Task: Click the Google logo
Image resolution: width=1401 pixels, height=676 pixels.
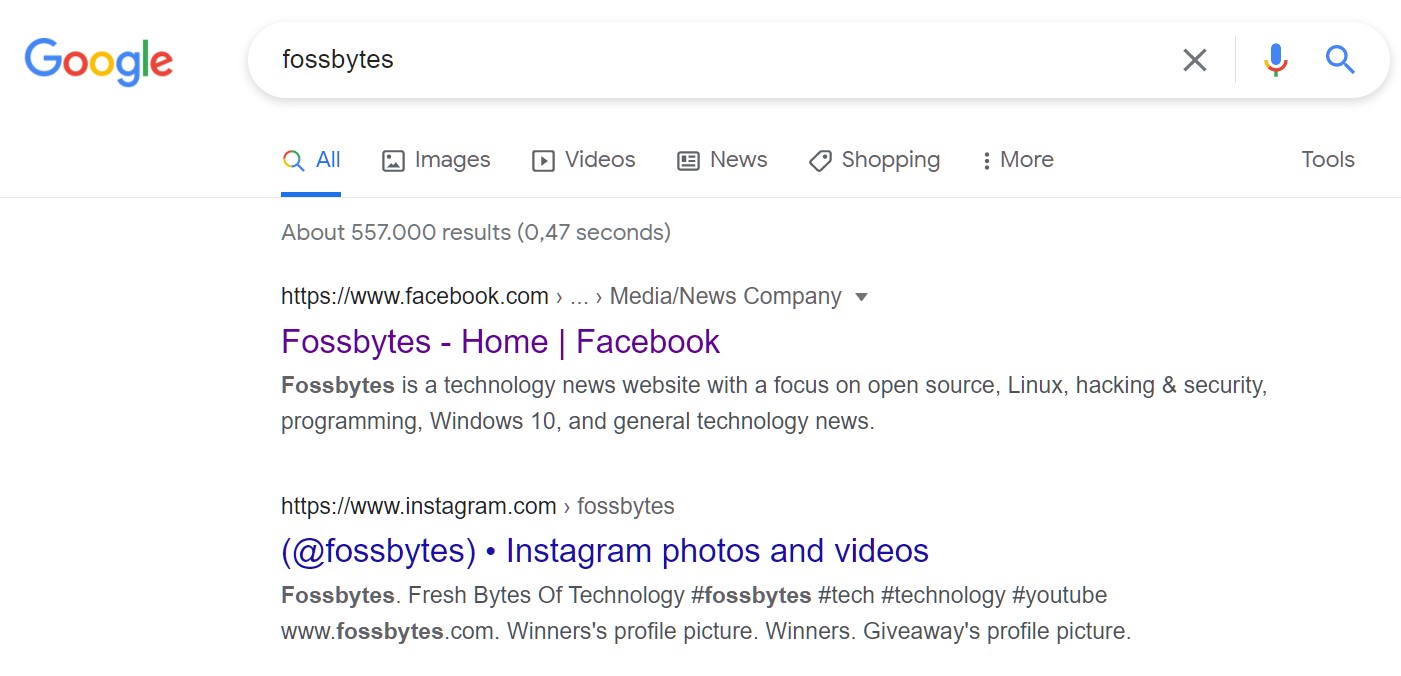Action: (98, 61)
